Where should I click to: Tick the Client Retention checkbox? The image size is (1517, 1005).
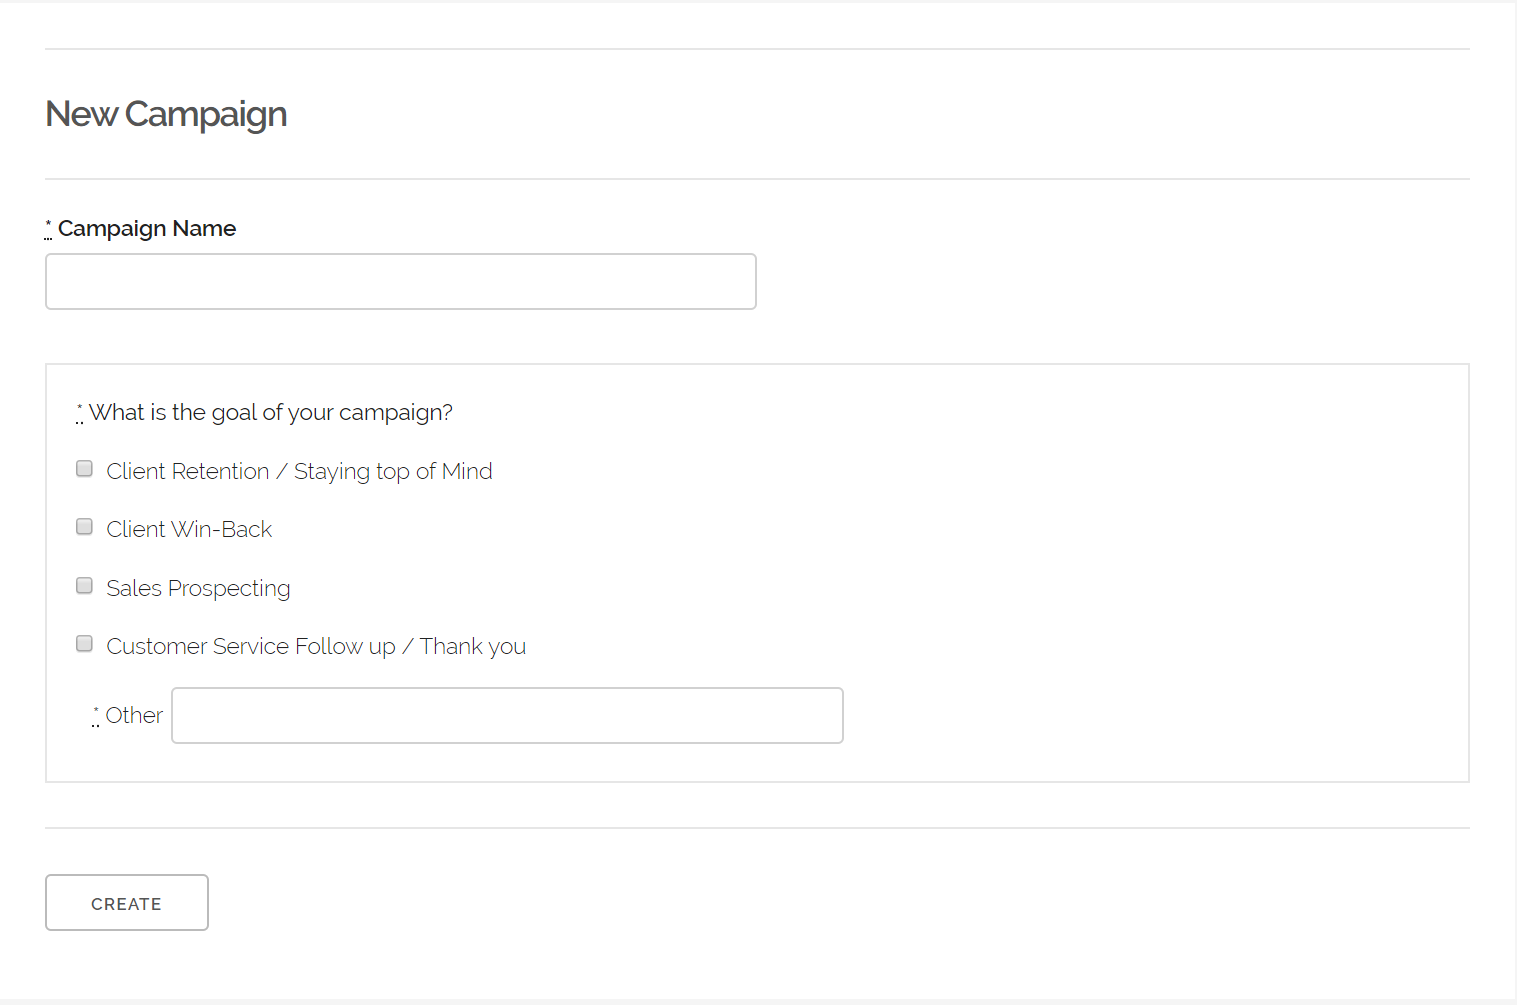tap(85, 469)
